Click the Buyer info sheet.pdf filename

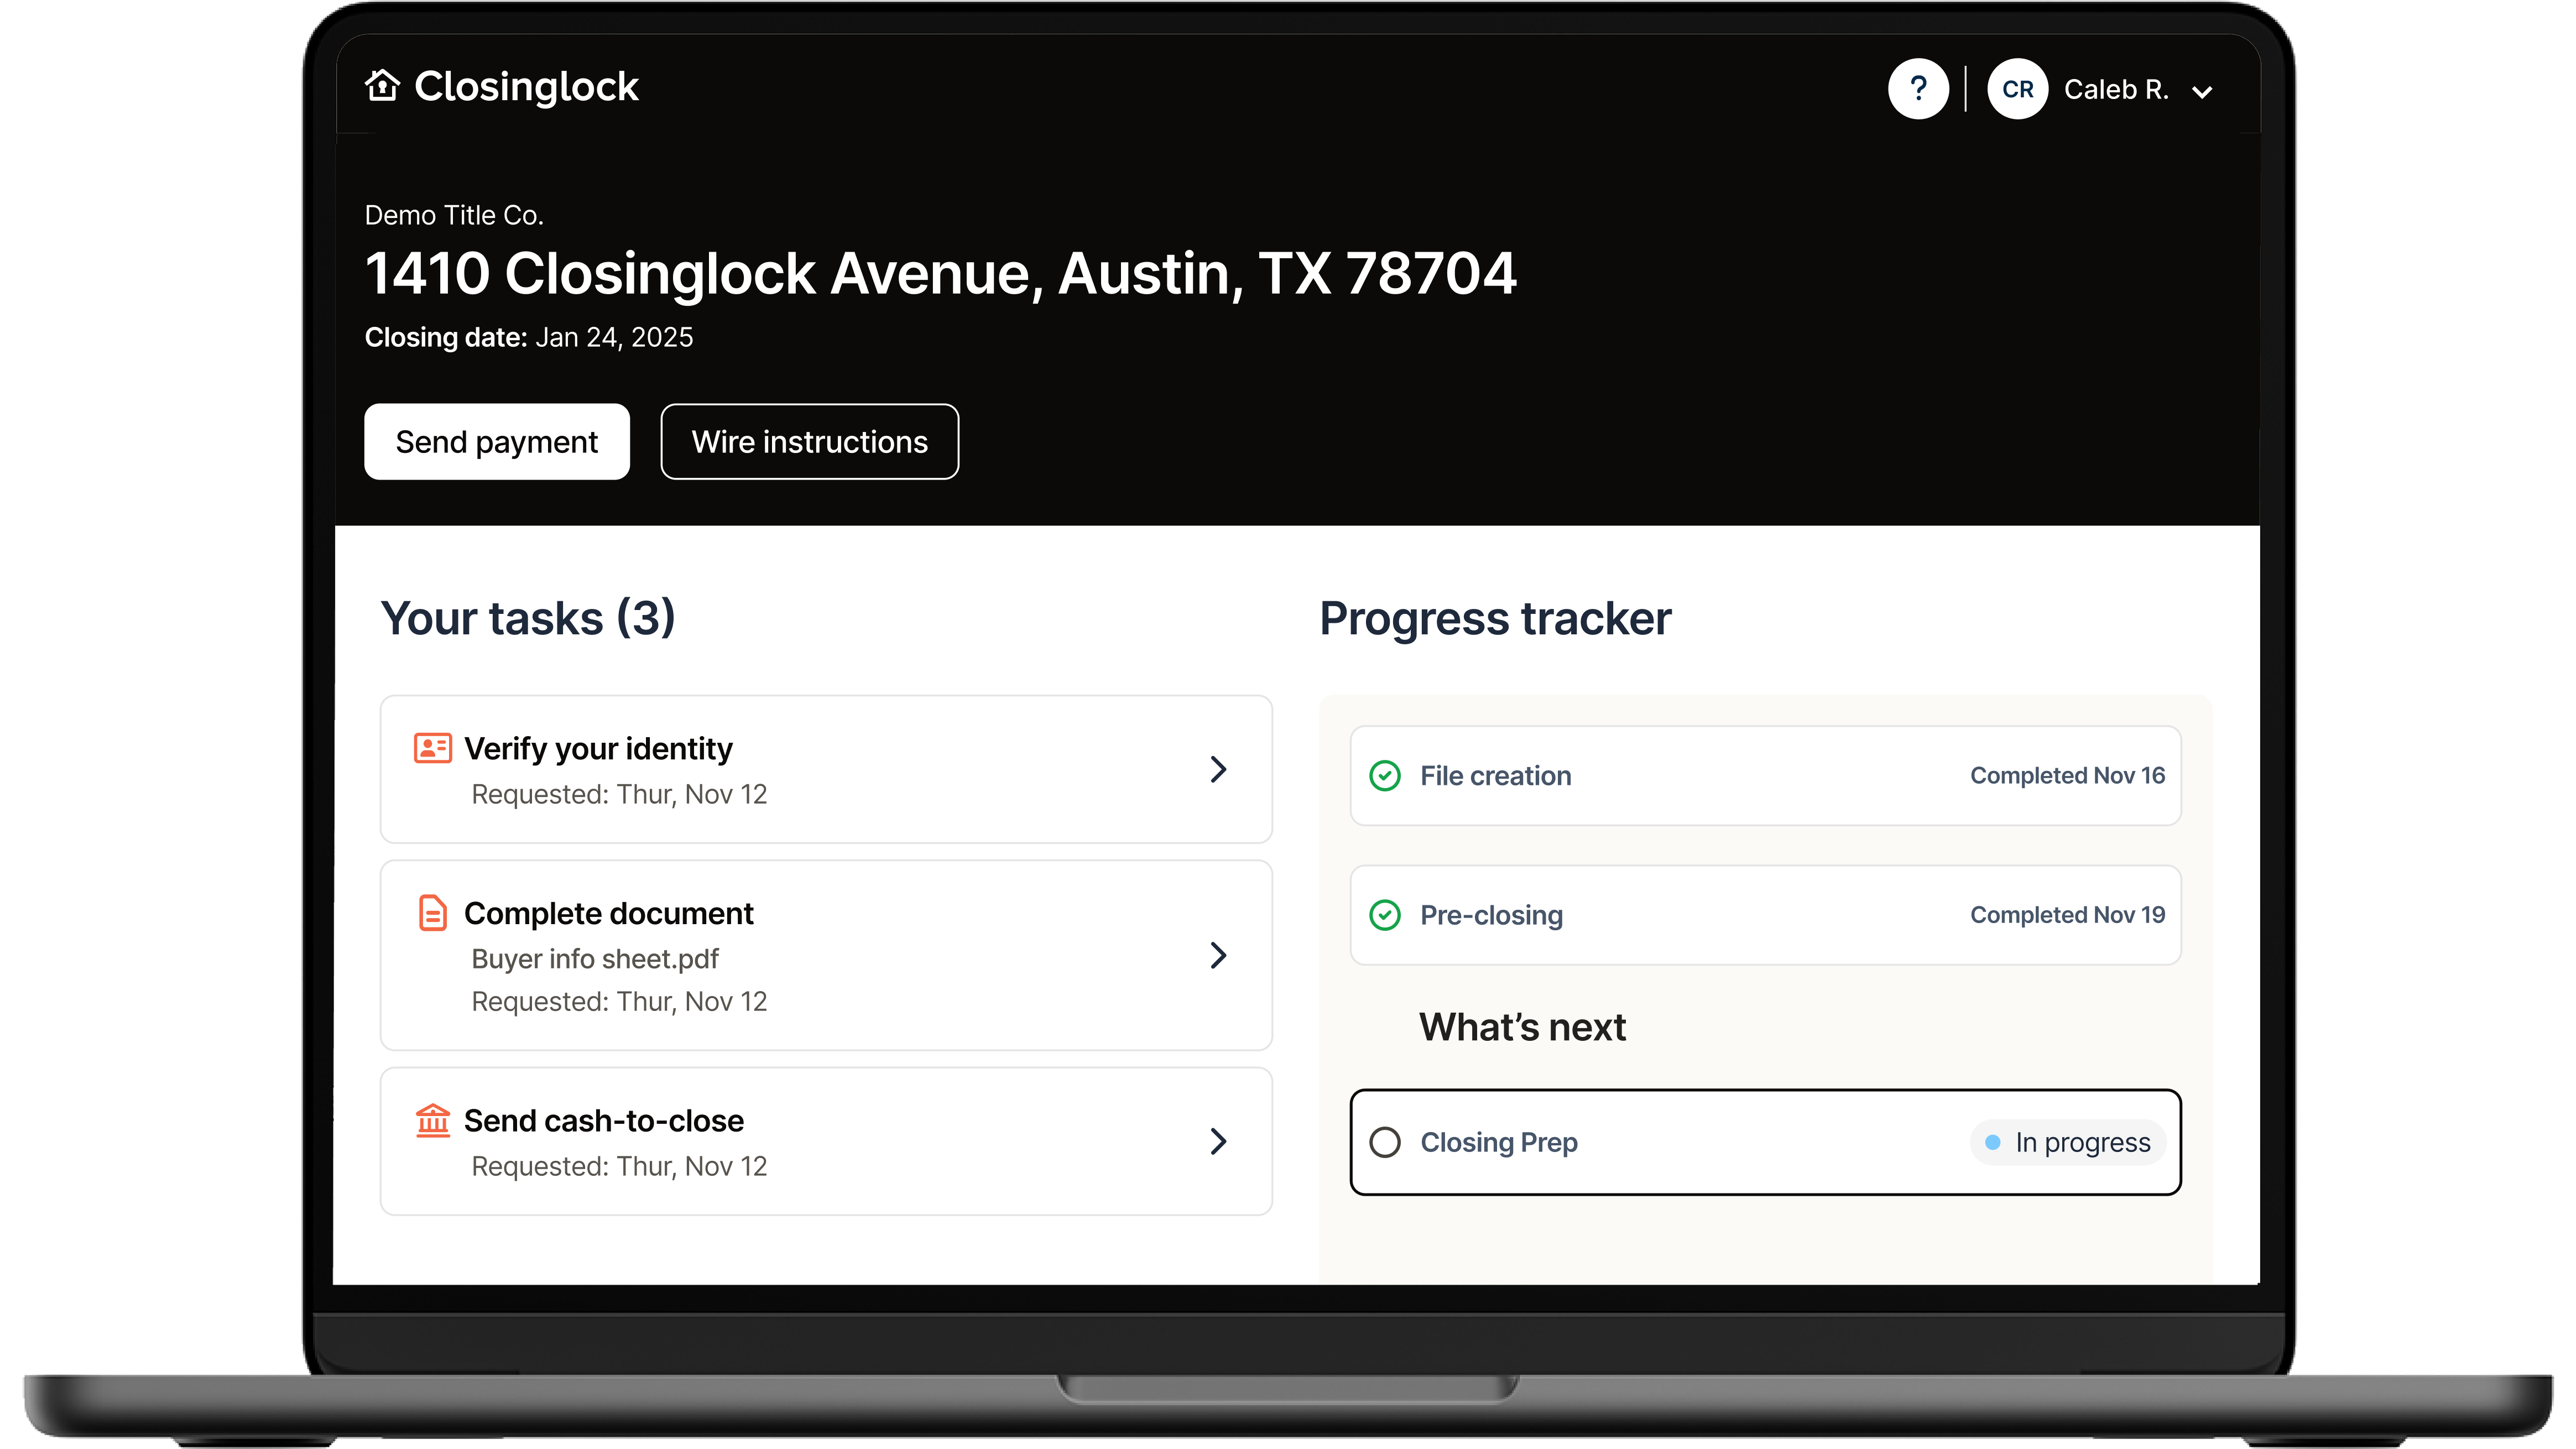click(x=595, y=959)
